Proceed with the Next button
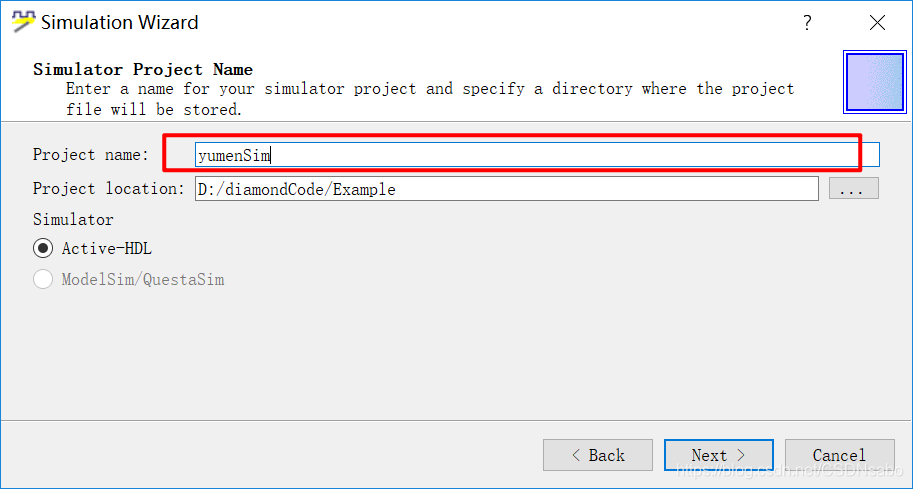Screen dimensions: 913x489 pyautogui.click(x=719, y=455)
